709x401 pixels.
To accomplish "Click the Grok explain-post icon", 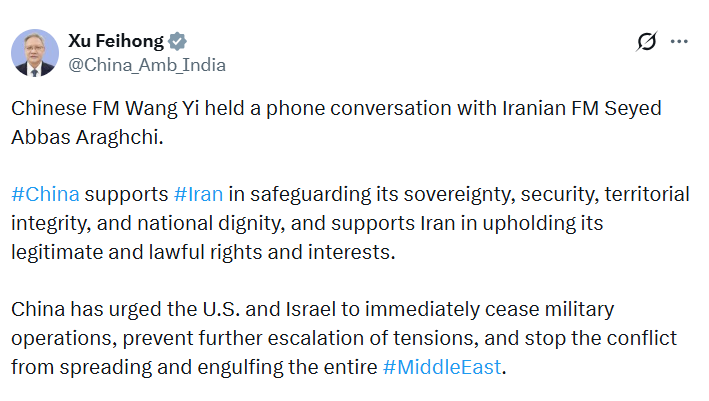I will tap(647, 42).
